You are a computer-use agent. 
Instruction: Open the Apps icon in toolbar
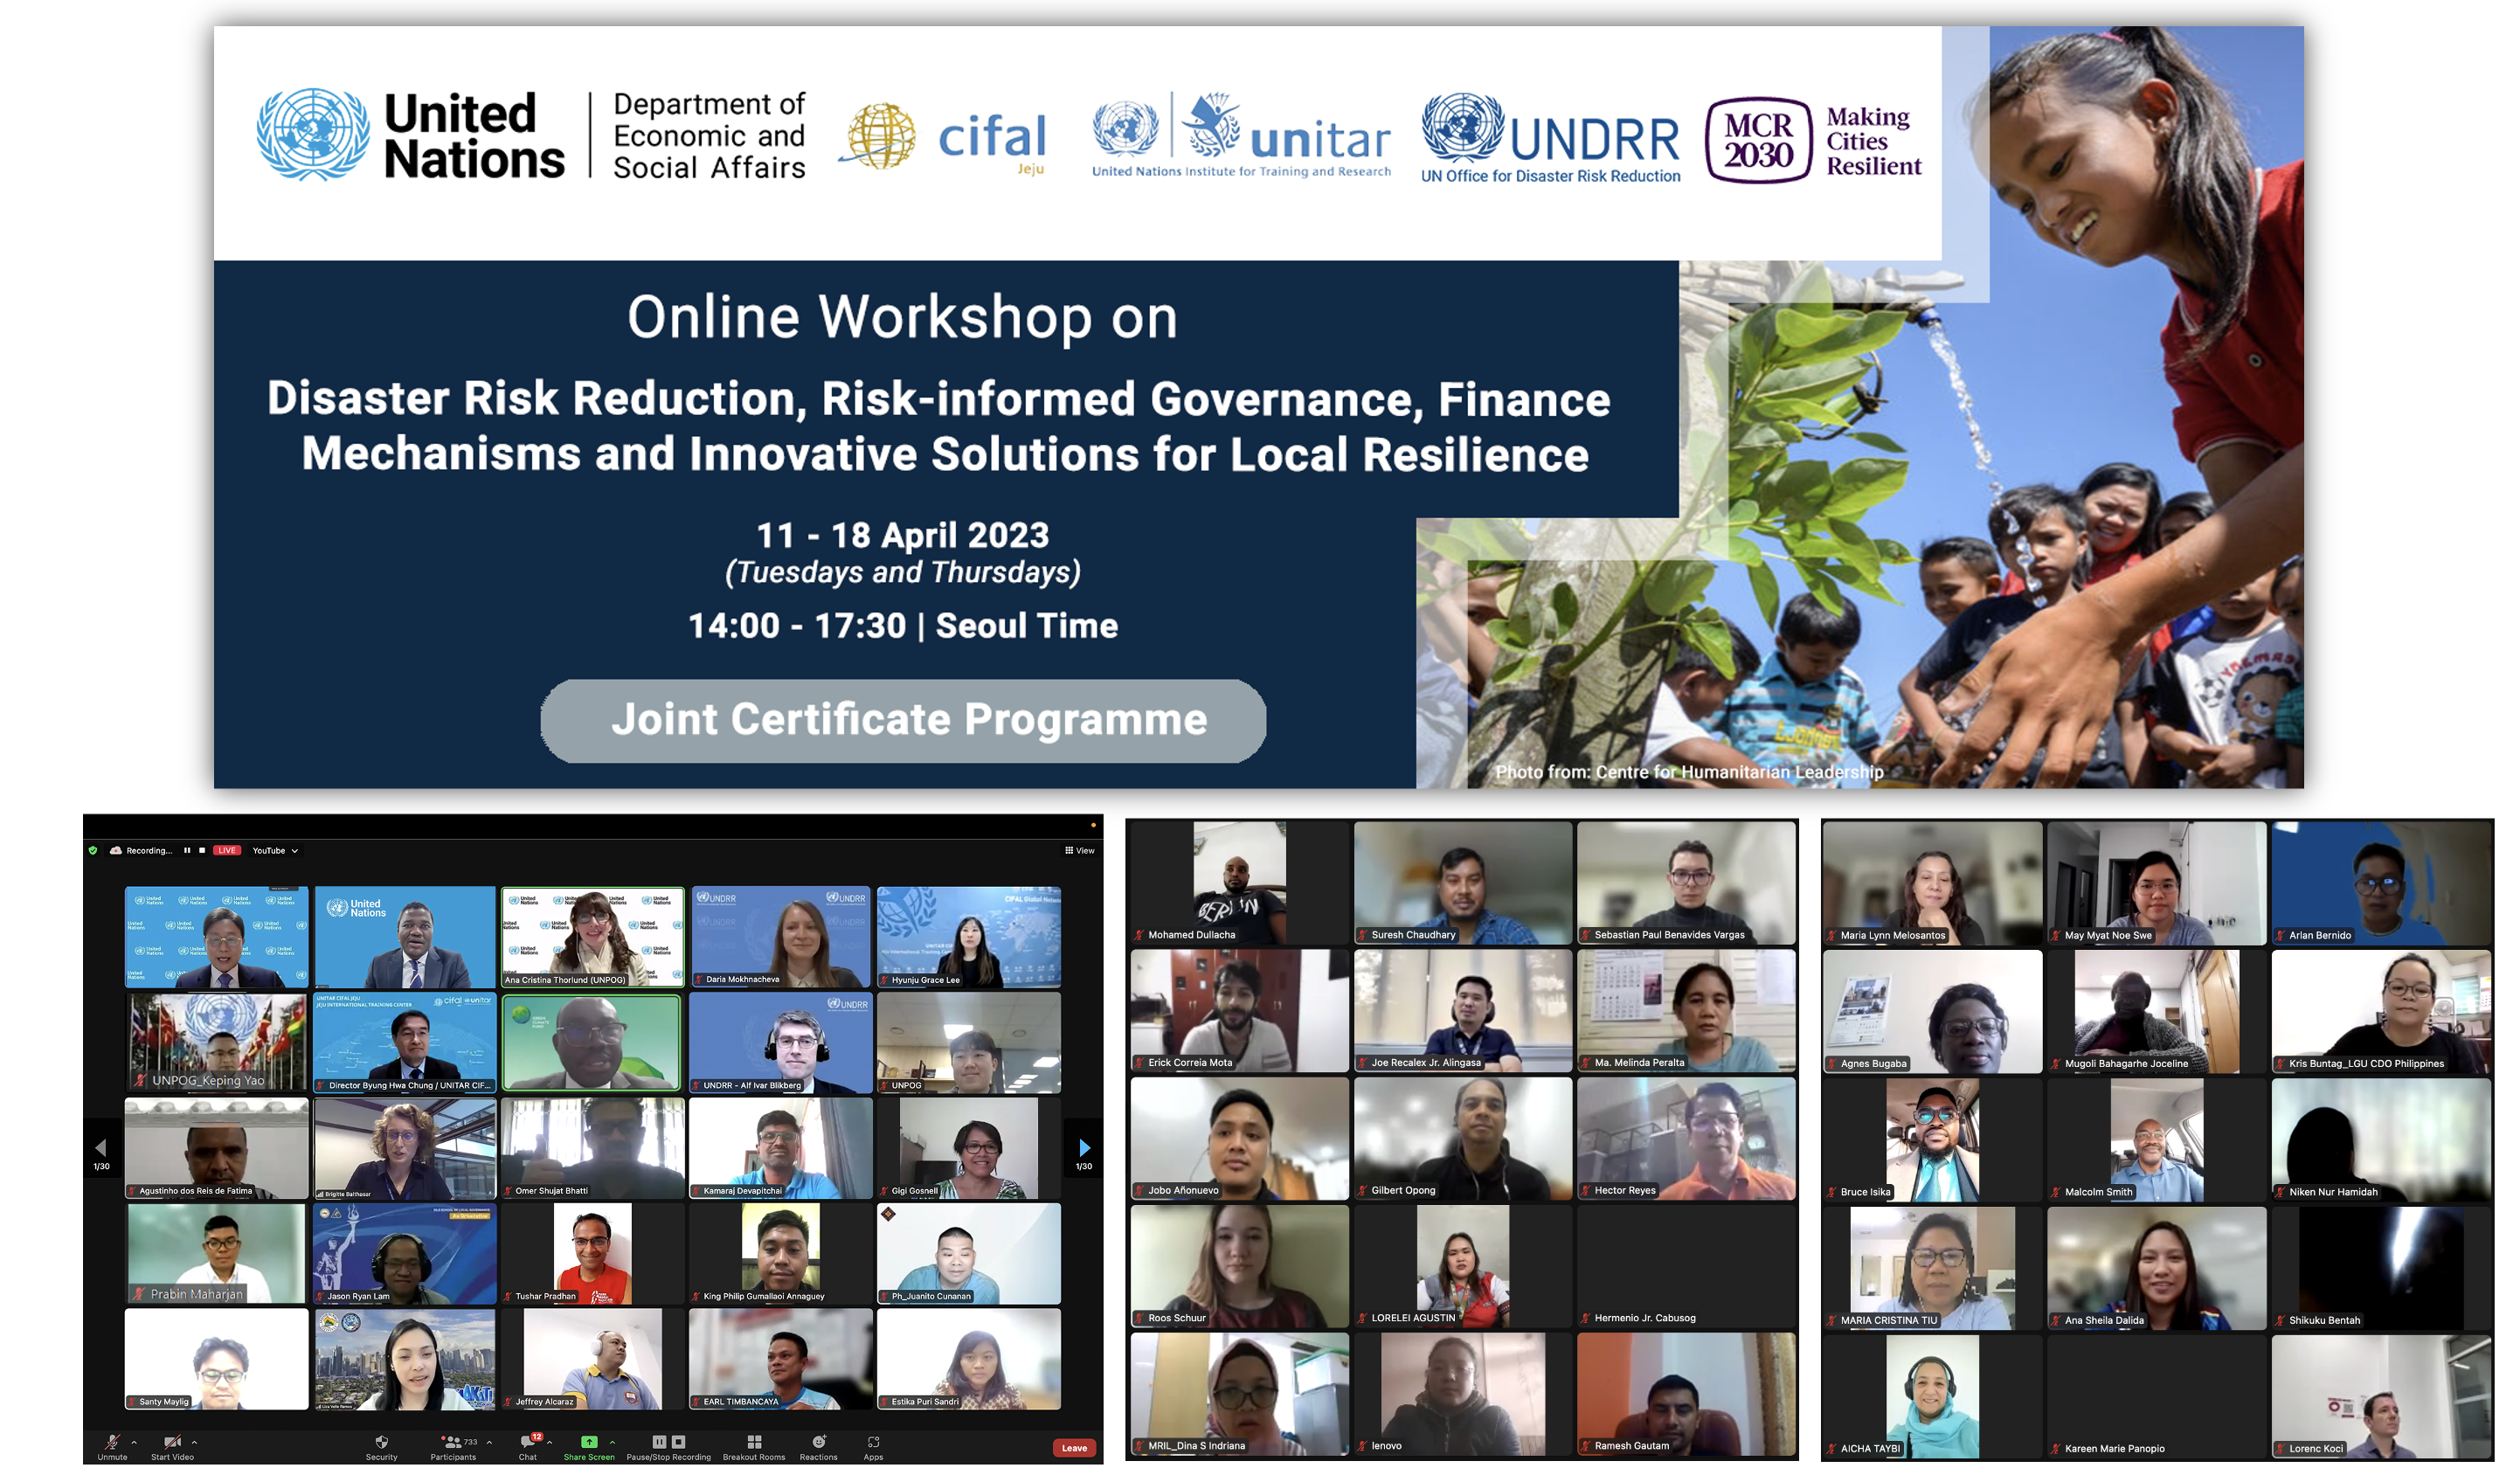873,1442
